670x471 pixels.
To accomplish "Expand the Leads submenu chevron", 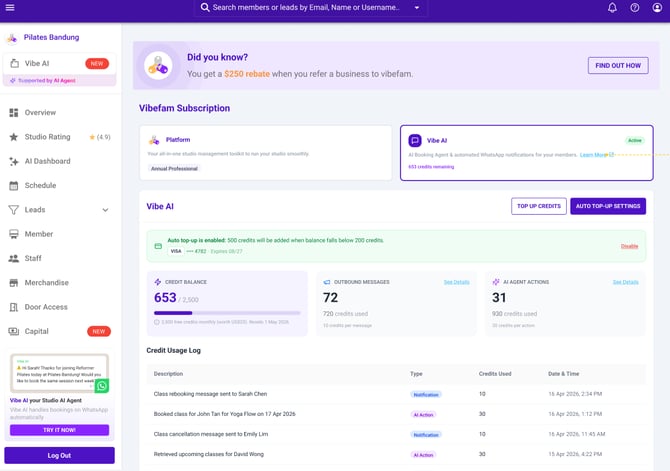I will [x=105, y=210].
